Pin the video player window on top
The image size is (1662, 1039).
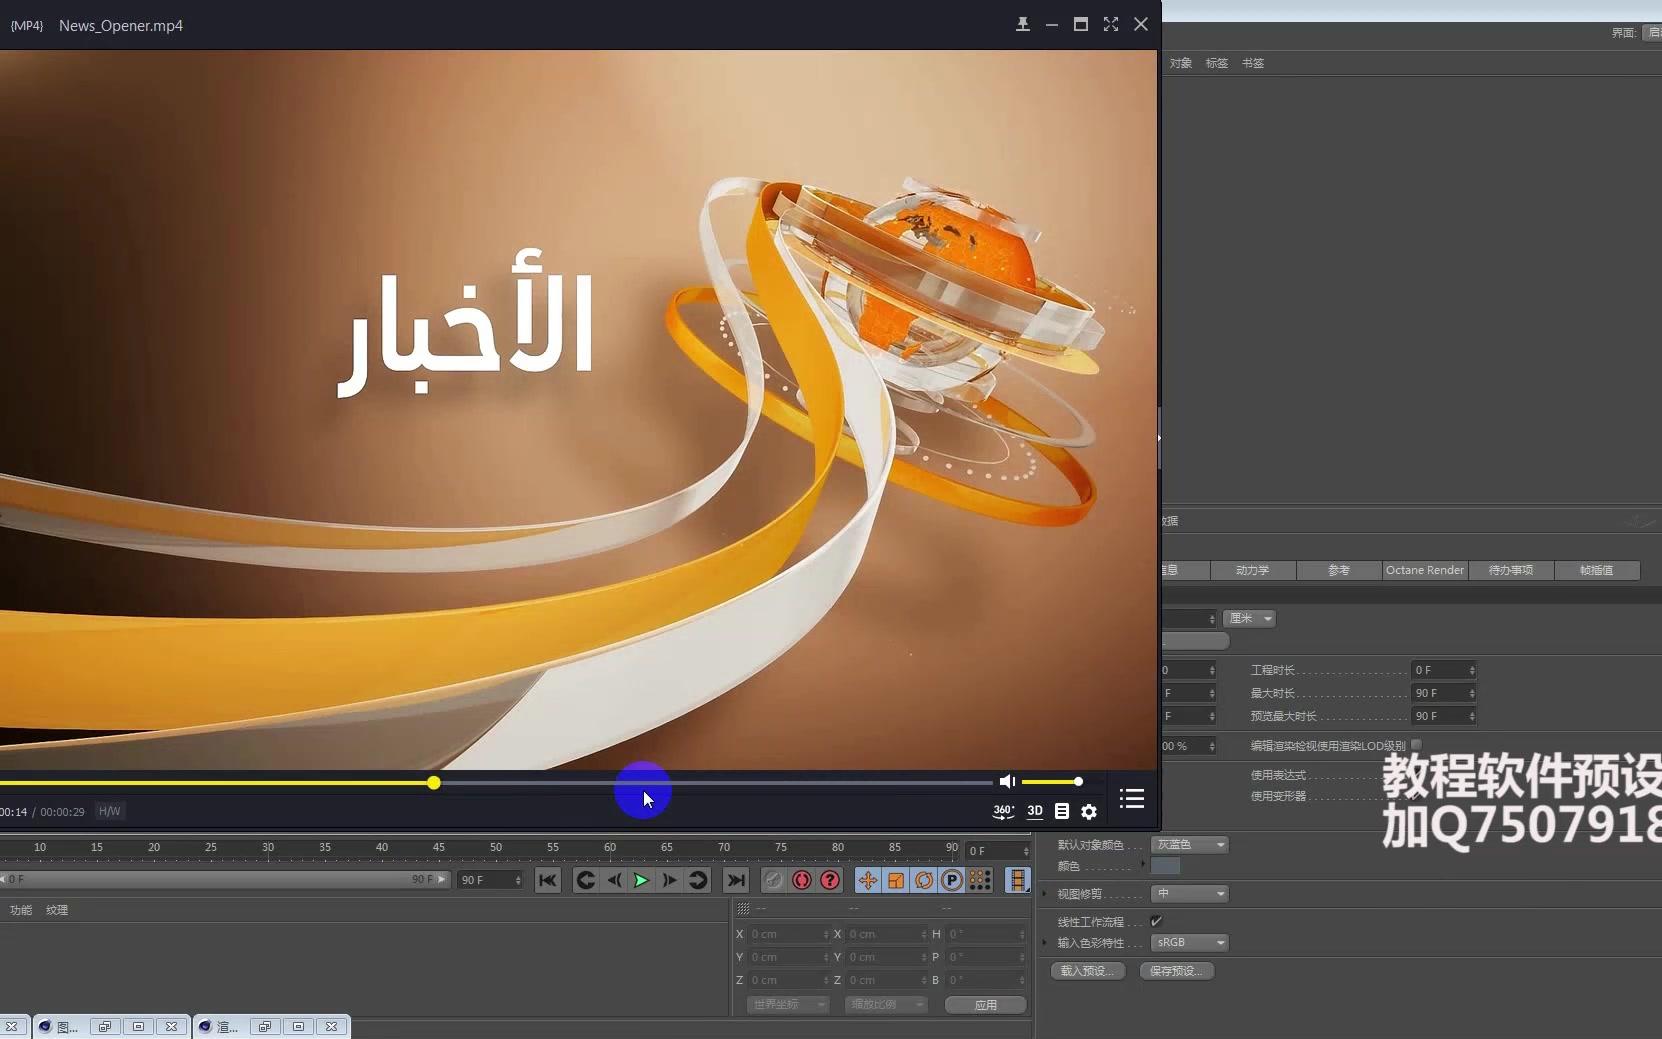coord(1022,25)
